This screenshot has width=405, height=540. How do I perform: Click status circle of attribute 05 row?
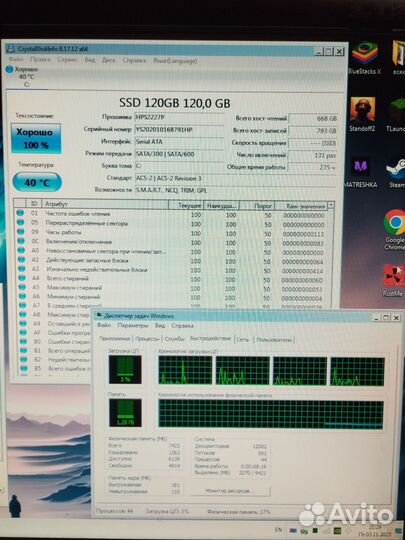click(21, 223)
